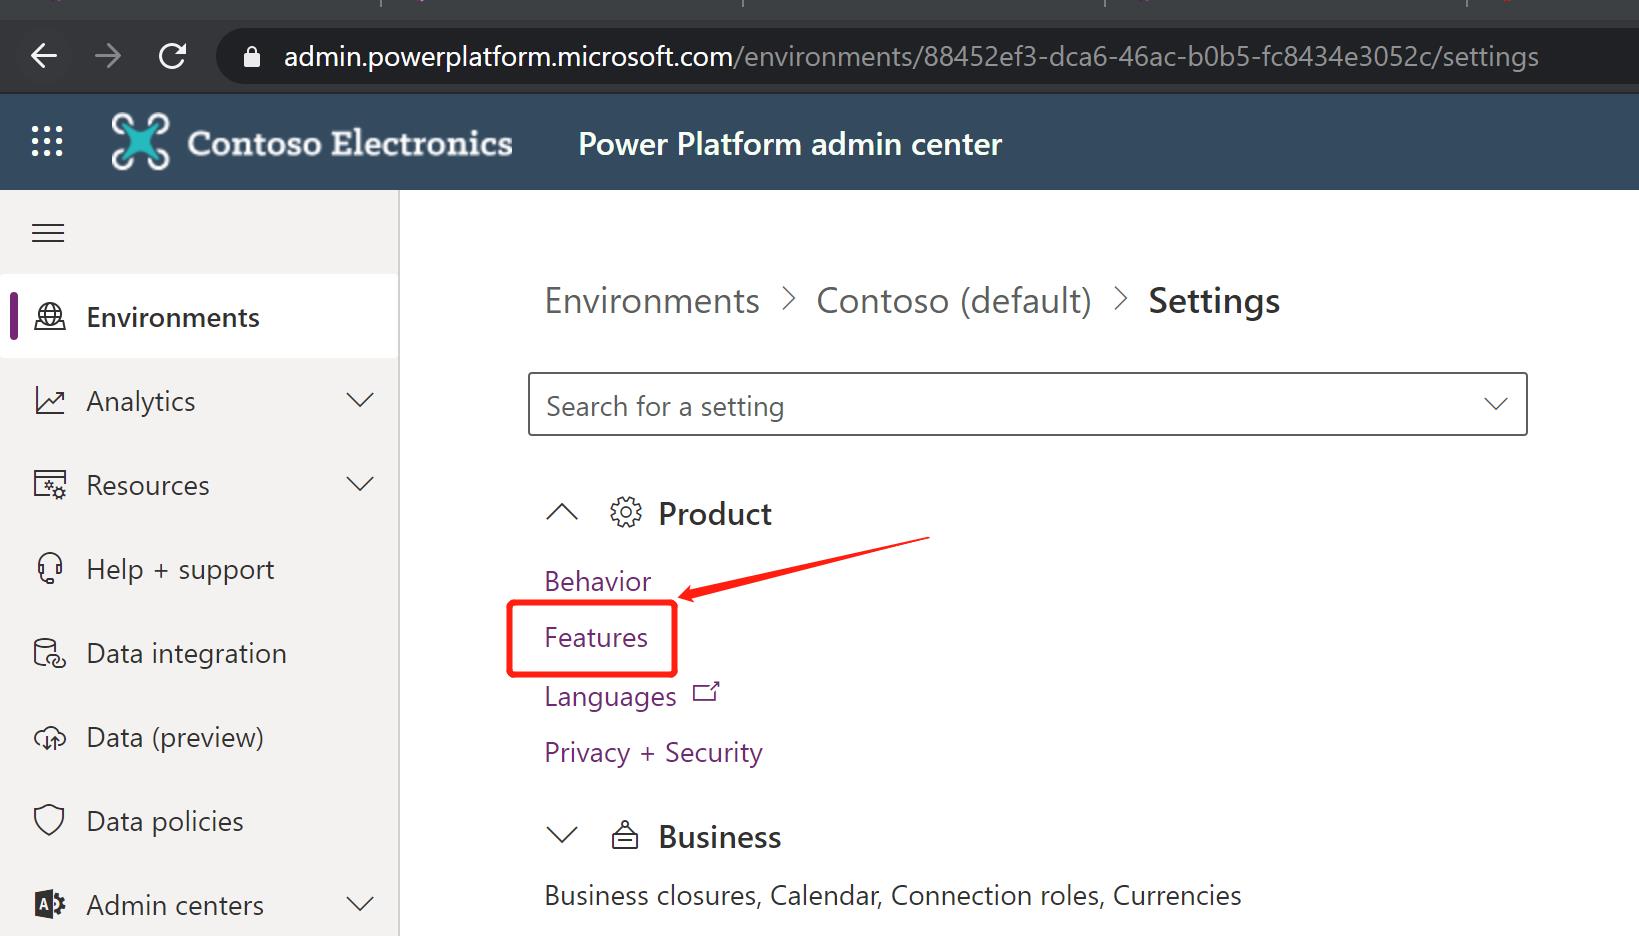Viewport: 1639px width, 936px height.
Task: Click Contoso (default) in the breadcrumb
Action: [x=954, y=301]
